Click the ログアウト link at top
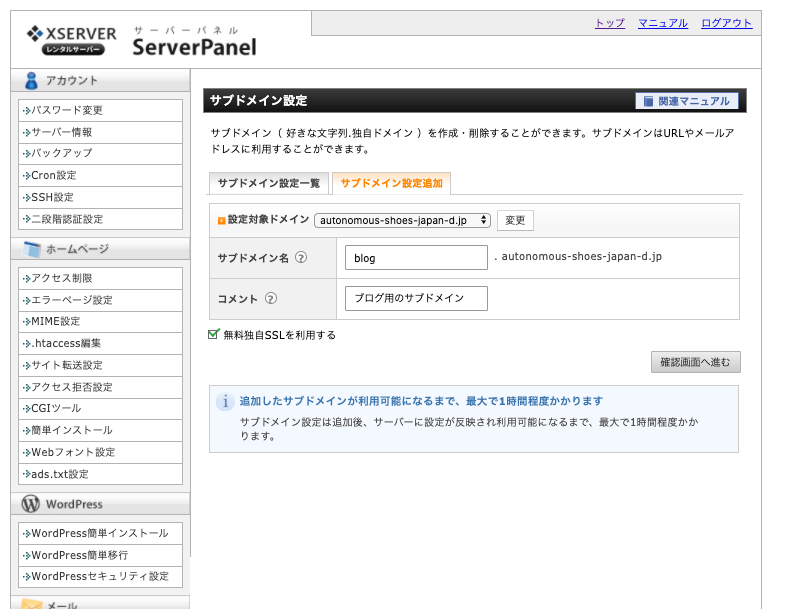The image size is (801, 609). point(726,23)
